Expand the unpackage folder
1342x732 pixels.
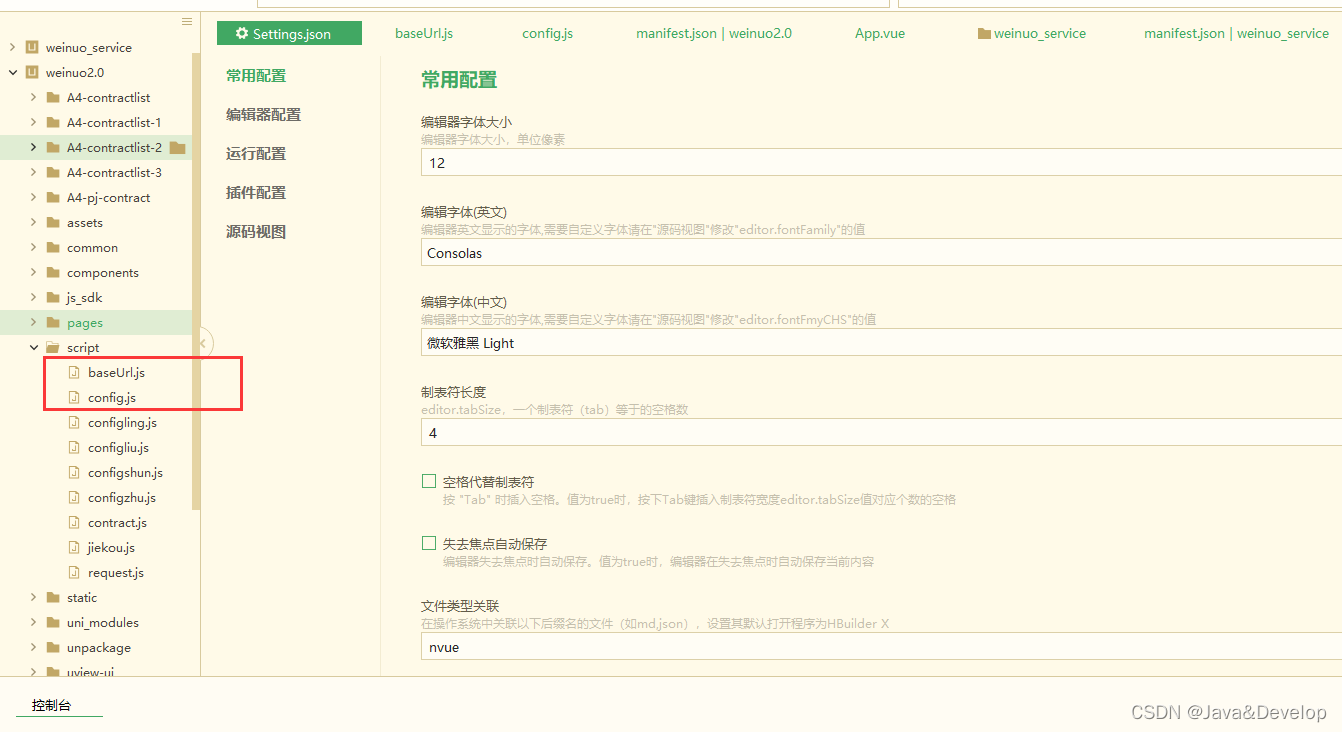click(33, 647)
